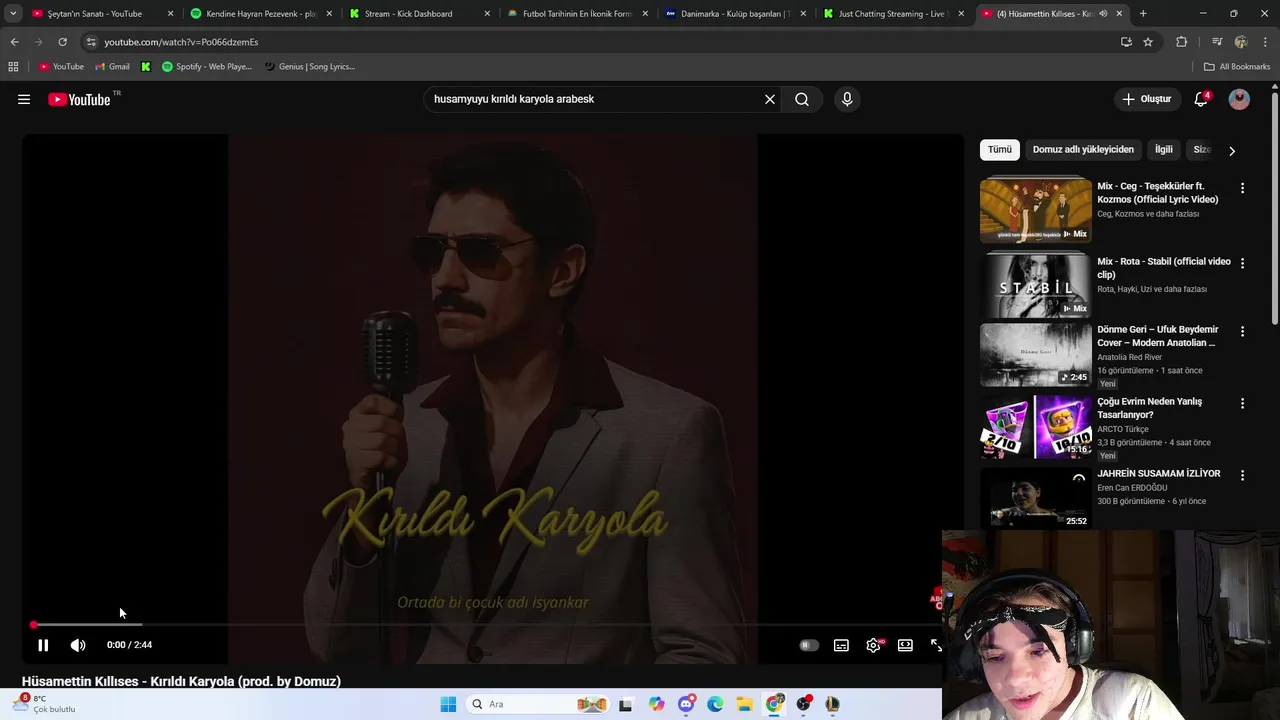The width and height of the screenshot is (1280, 720).
Task: Open video player settings gear
Action: coord(873,645)
